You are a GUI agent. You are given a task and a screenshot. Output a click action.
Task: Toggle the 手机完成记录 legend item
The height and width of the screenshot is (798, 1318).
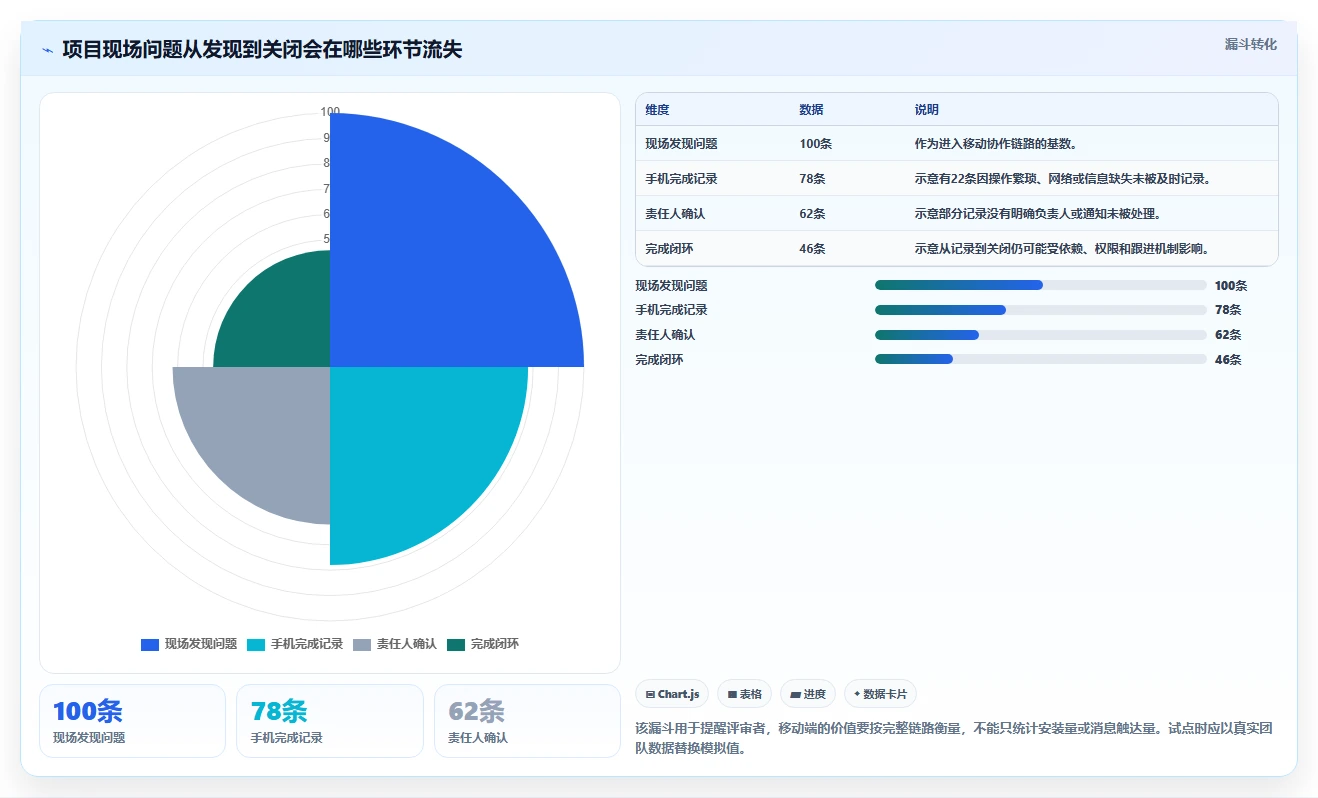[295, 644]
